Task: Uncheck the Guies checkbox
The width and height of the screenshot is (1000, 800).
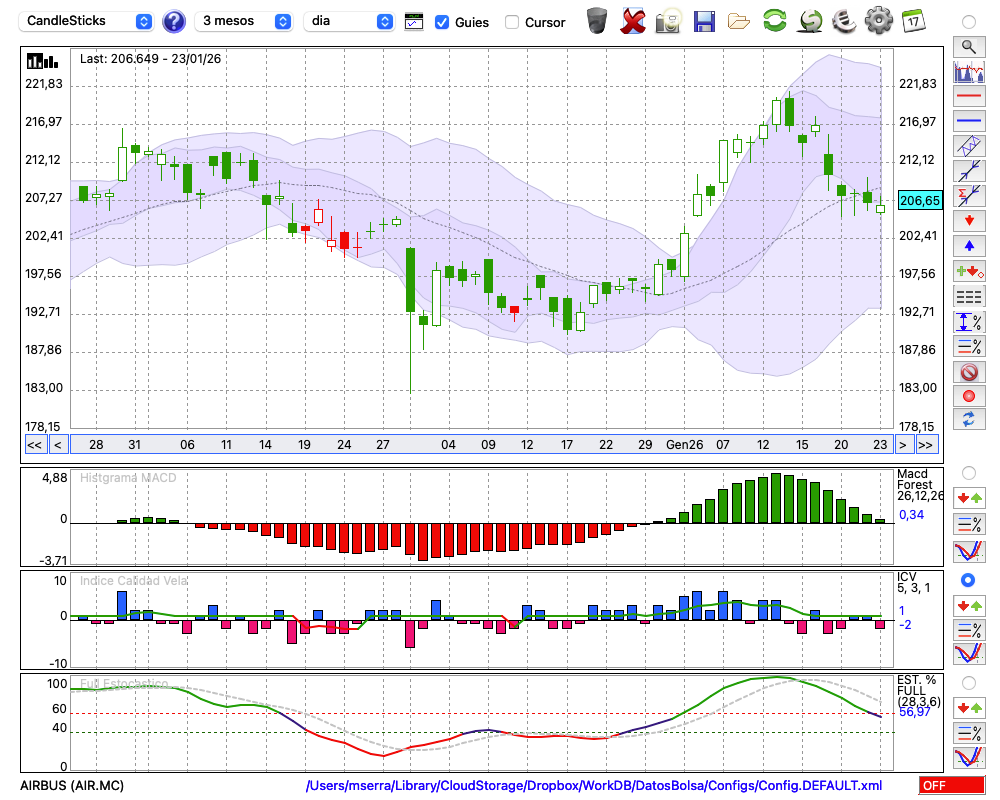Action: tap(442, 22)
